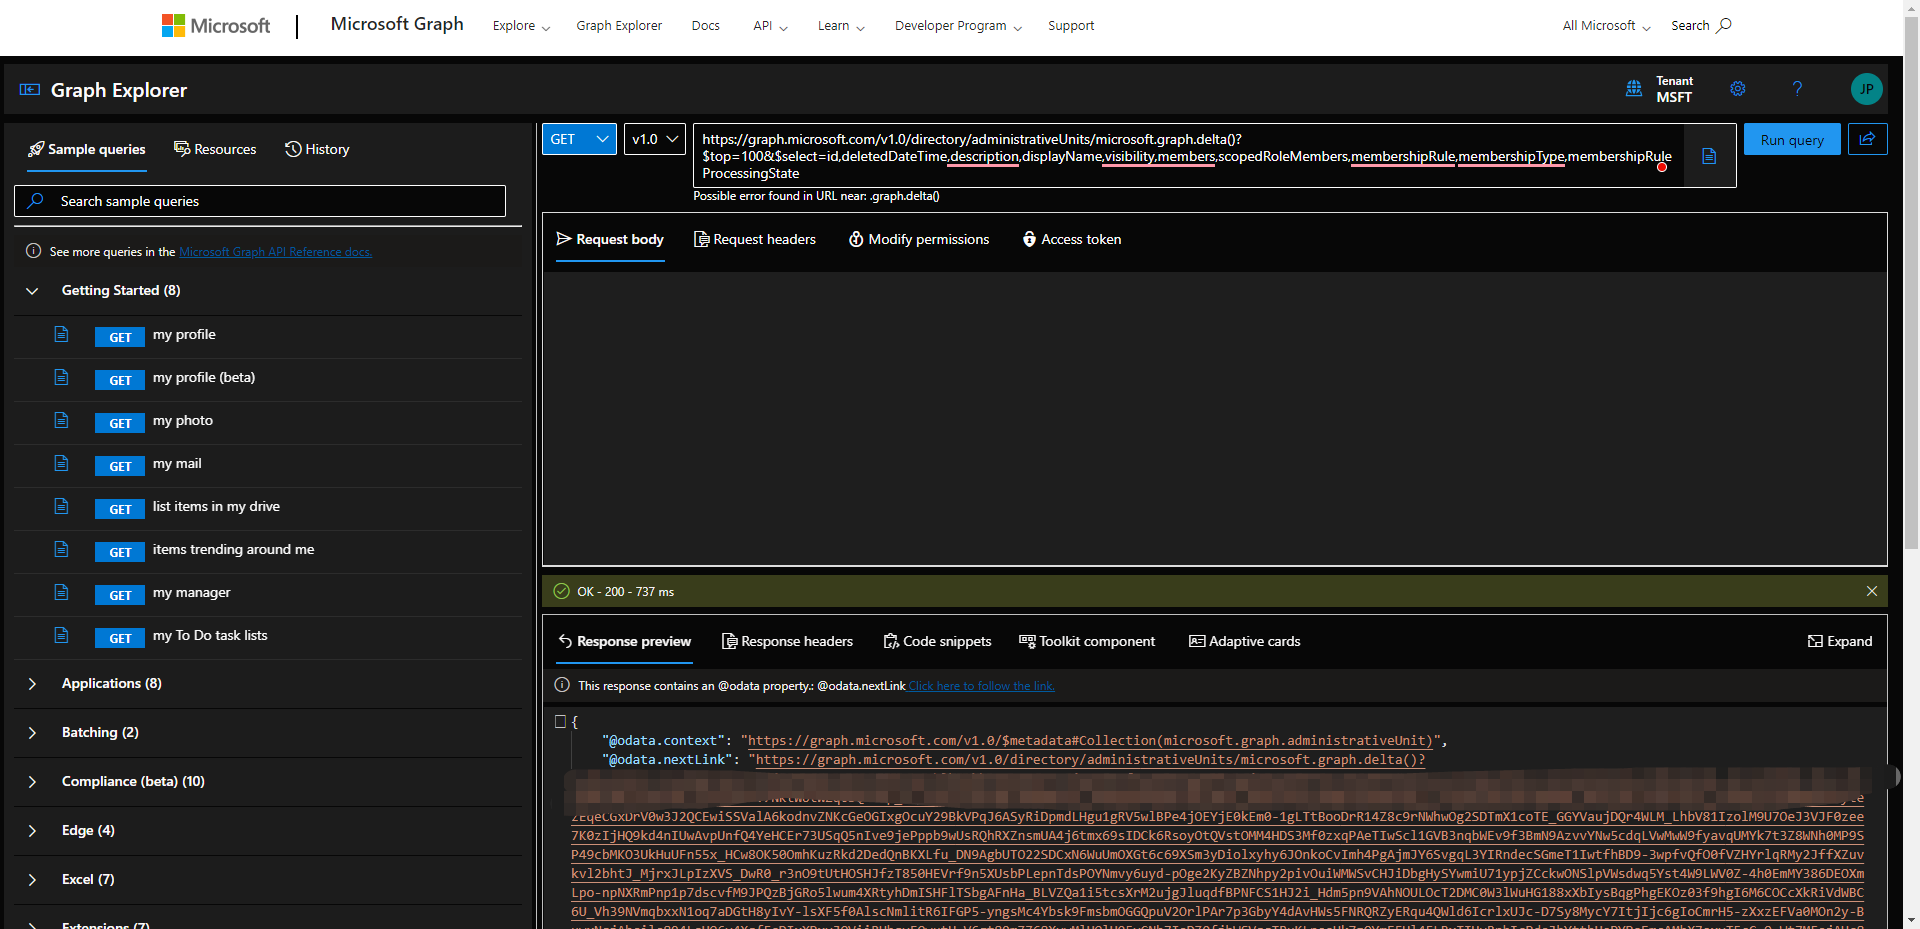1920x929 pixels.
Task: Collapse the JSON root node toggle
Action: (561, 721)
